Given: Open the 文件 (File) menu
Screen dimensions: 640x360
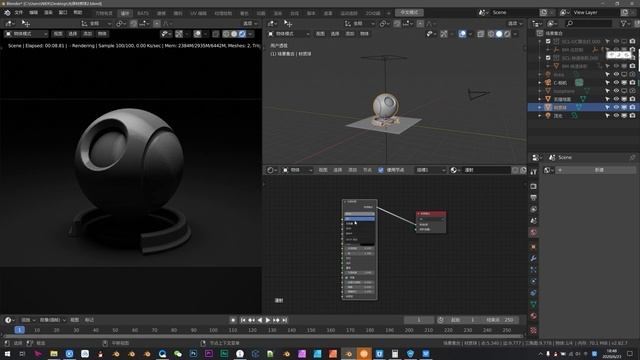Looking at the screenshot, I should click(19, 13).
